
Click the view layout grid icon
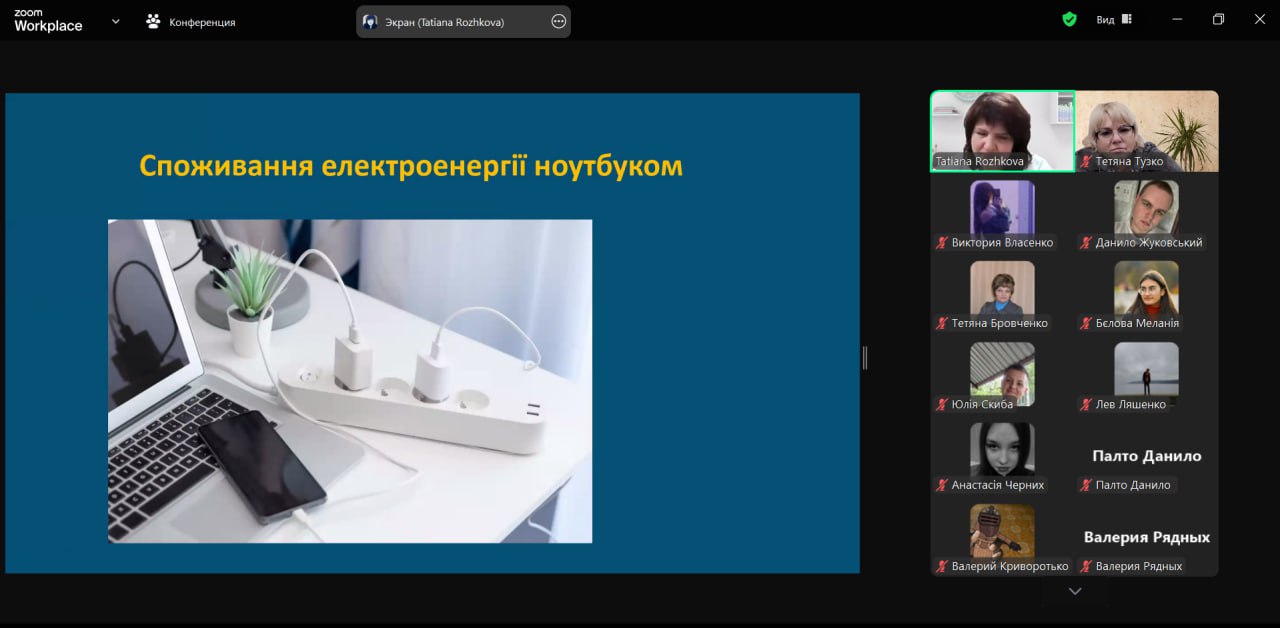[x=1127, y=19]
